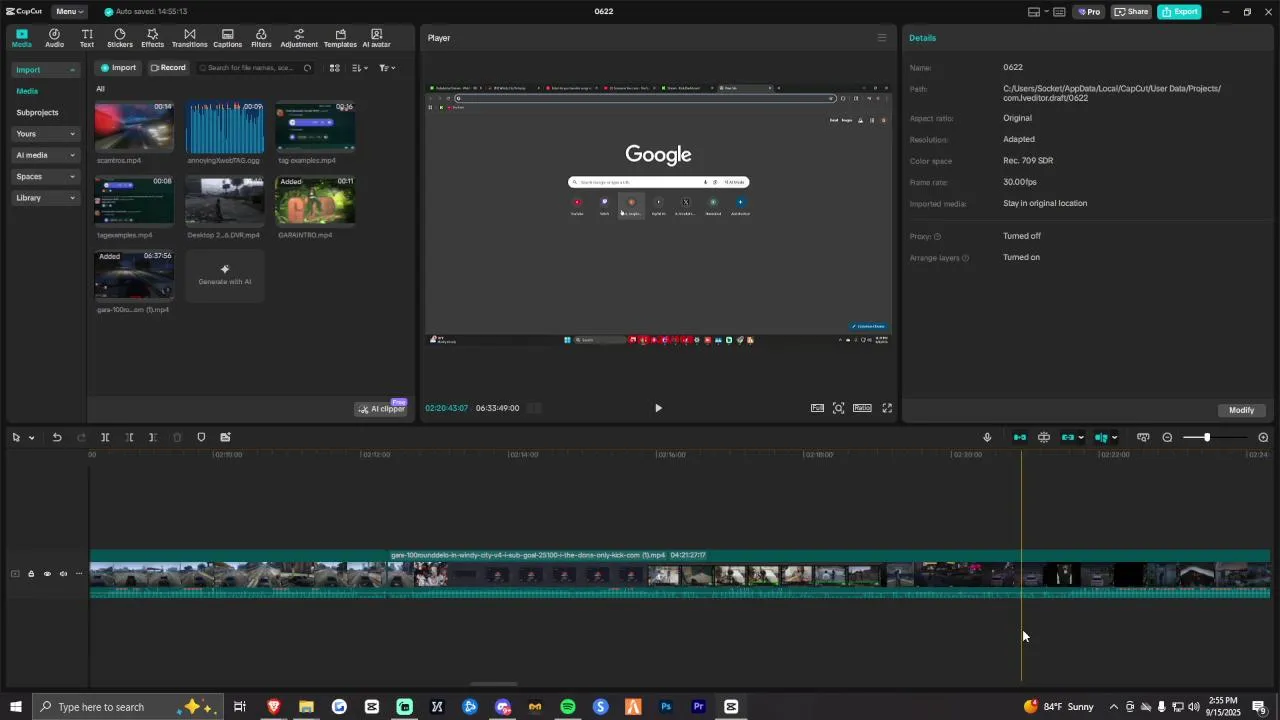Select the annoyingXwebTAG.ogg audio clip

(225, 127)
